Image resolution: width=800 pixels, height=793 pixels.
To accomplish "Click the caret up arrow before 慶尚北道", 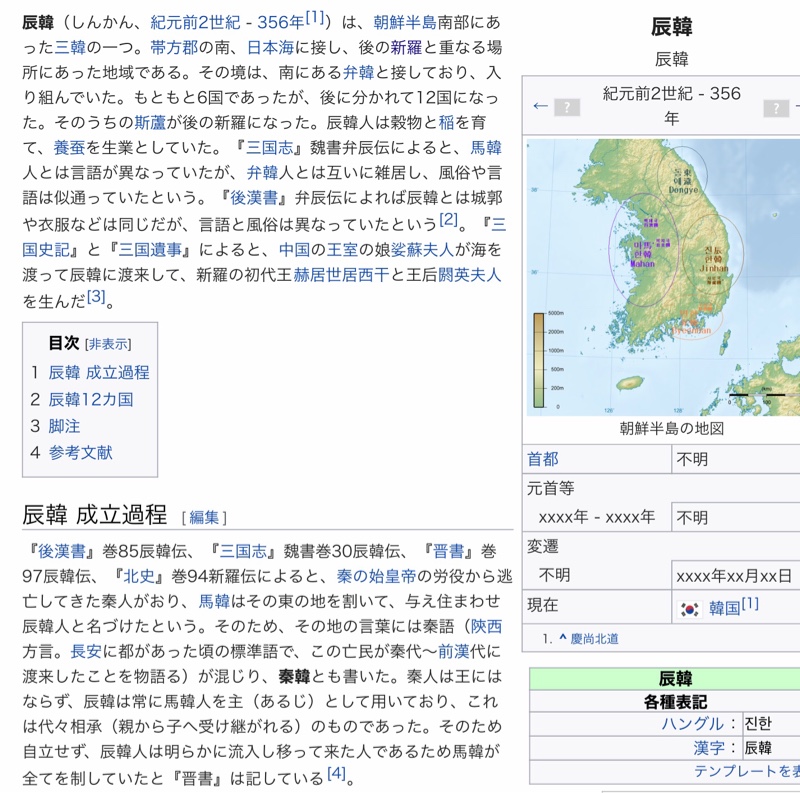I will [562, 637].
